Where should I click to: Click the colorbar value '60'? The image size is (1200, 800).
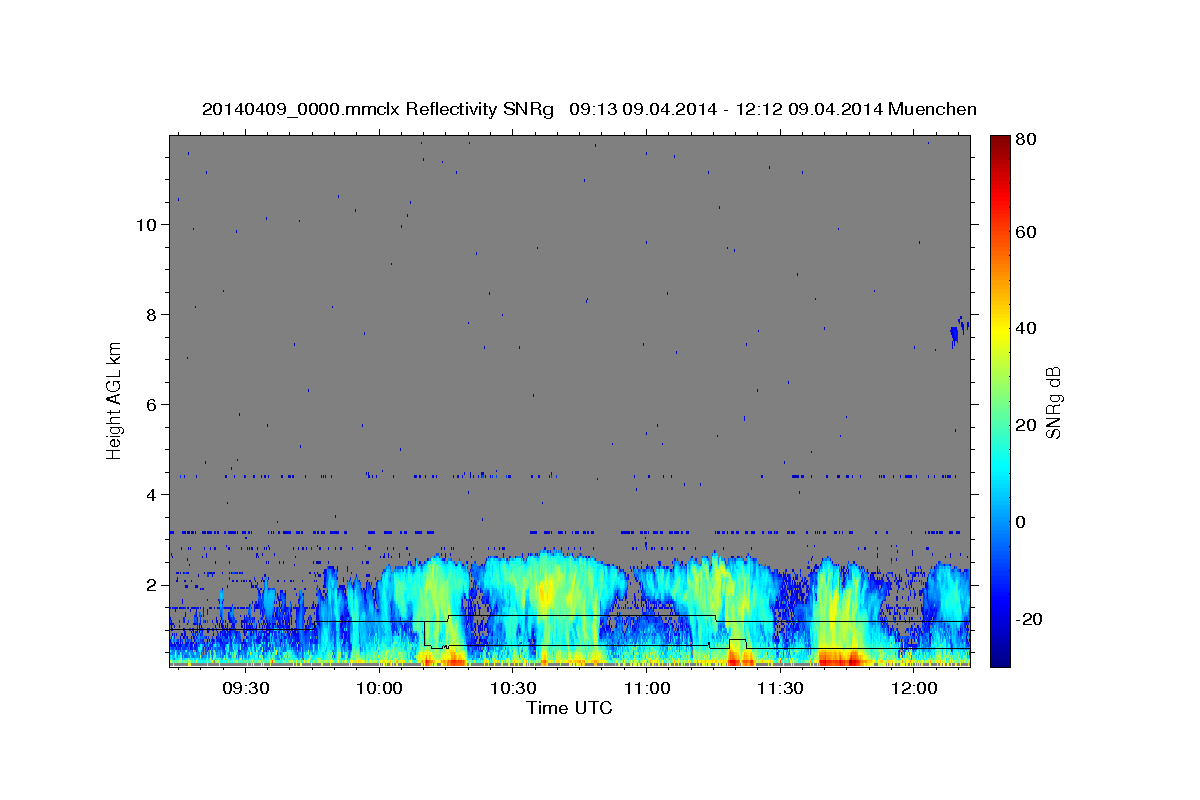click(1025, 232)
